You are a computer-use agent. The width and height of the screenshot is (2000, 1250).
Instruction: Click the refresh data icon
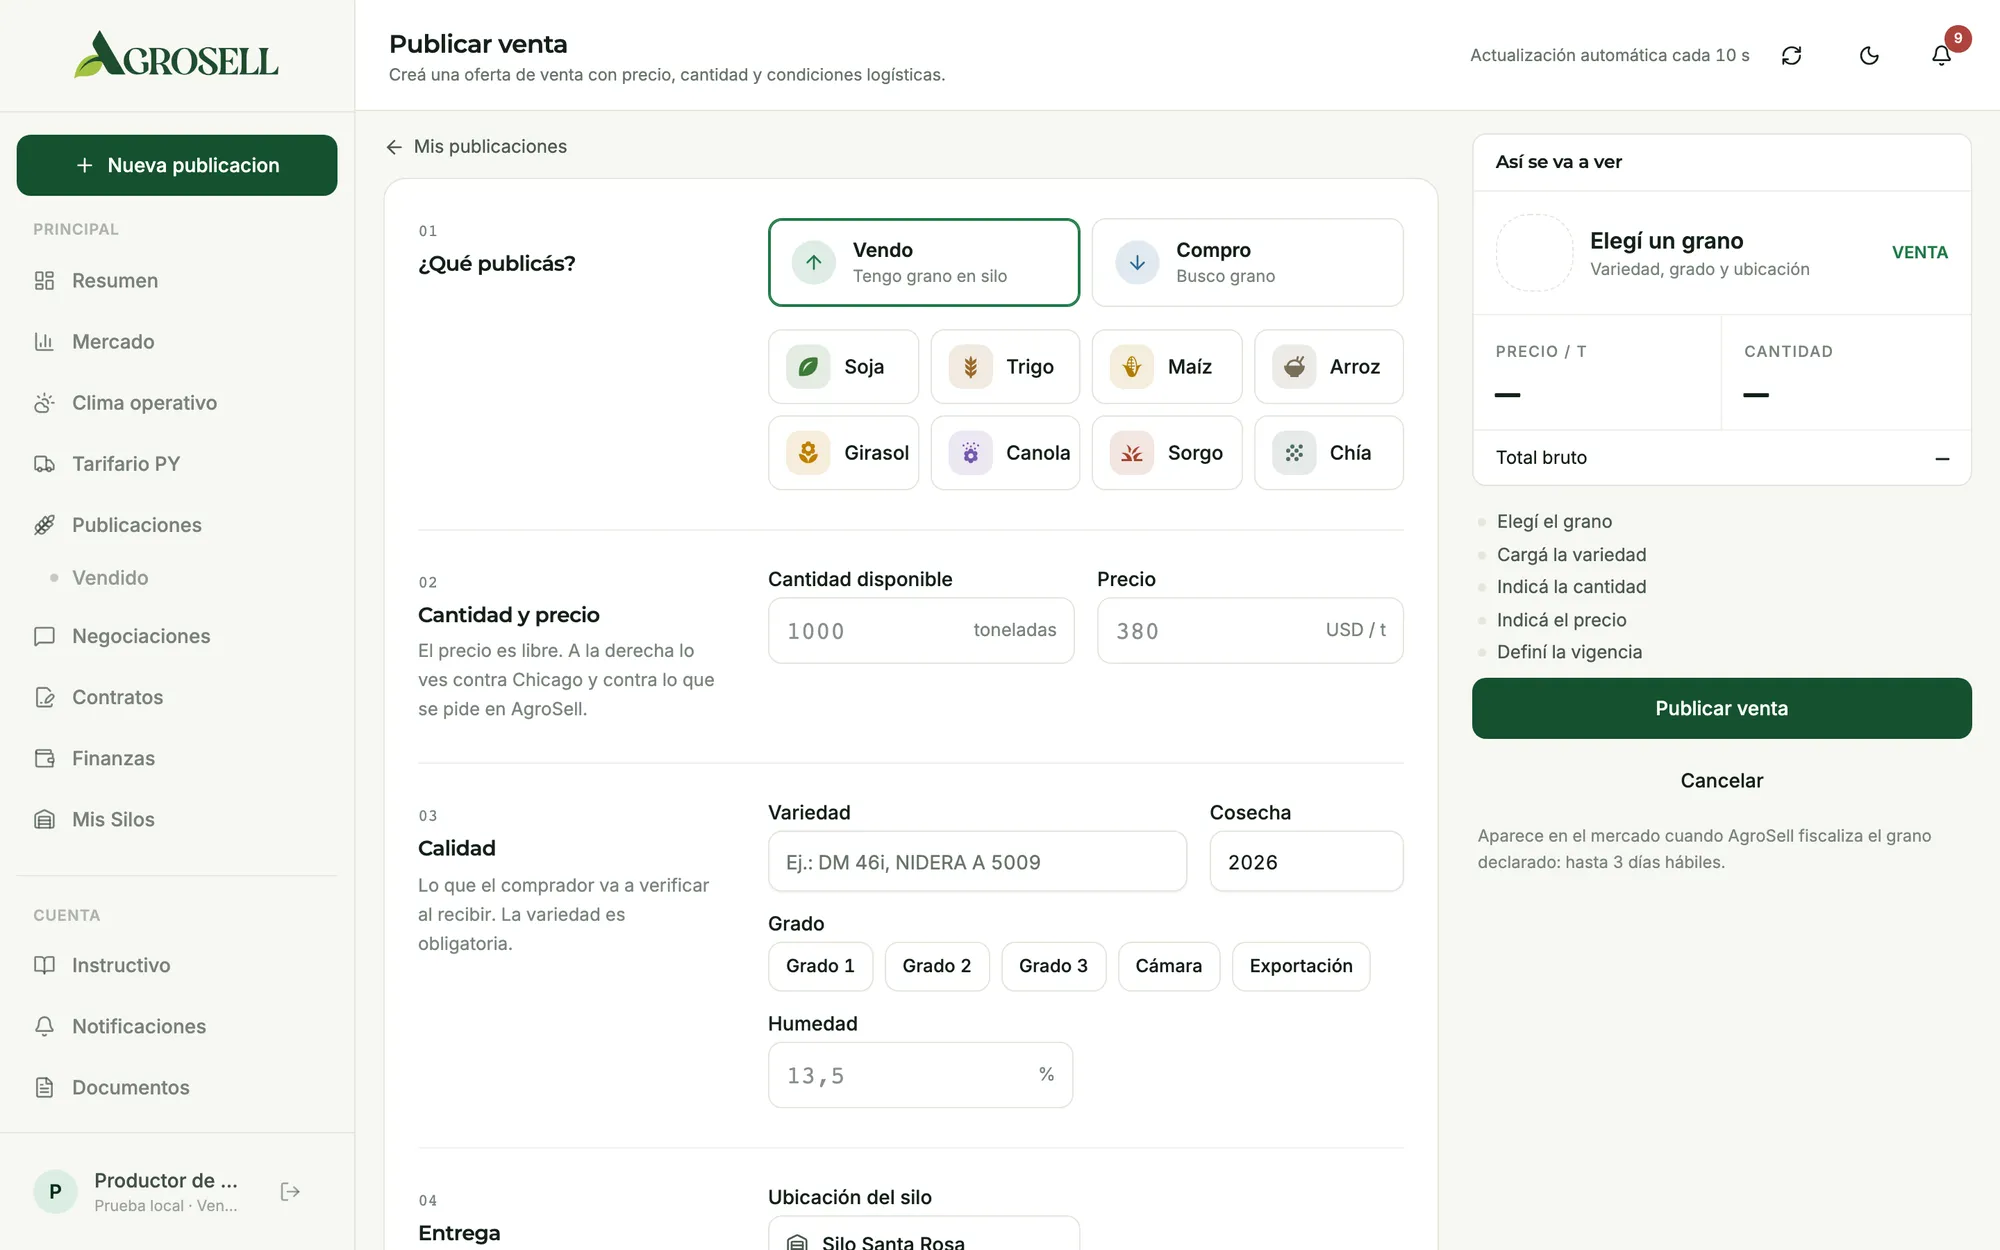click(x=1791, y=55)
